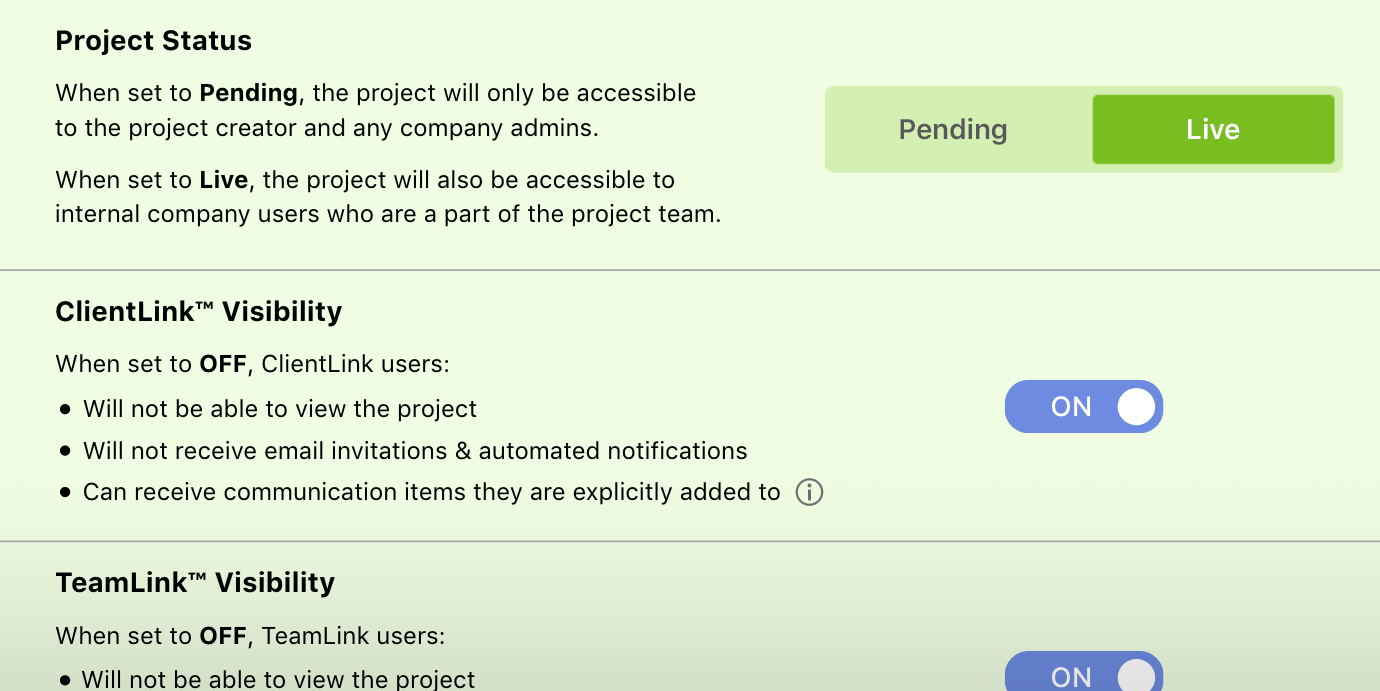Switch ClientLink visibility to OFF
The image size is (1380, 691).
[x=1084, y=407]
